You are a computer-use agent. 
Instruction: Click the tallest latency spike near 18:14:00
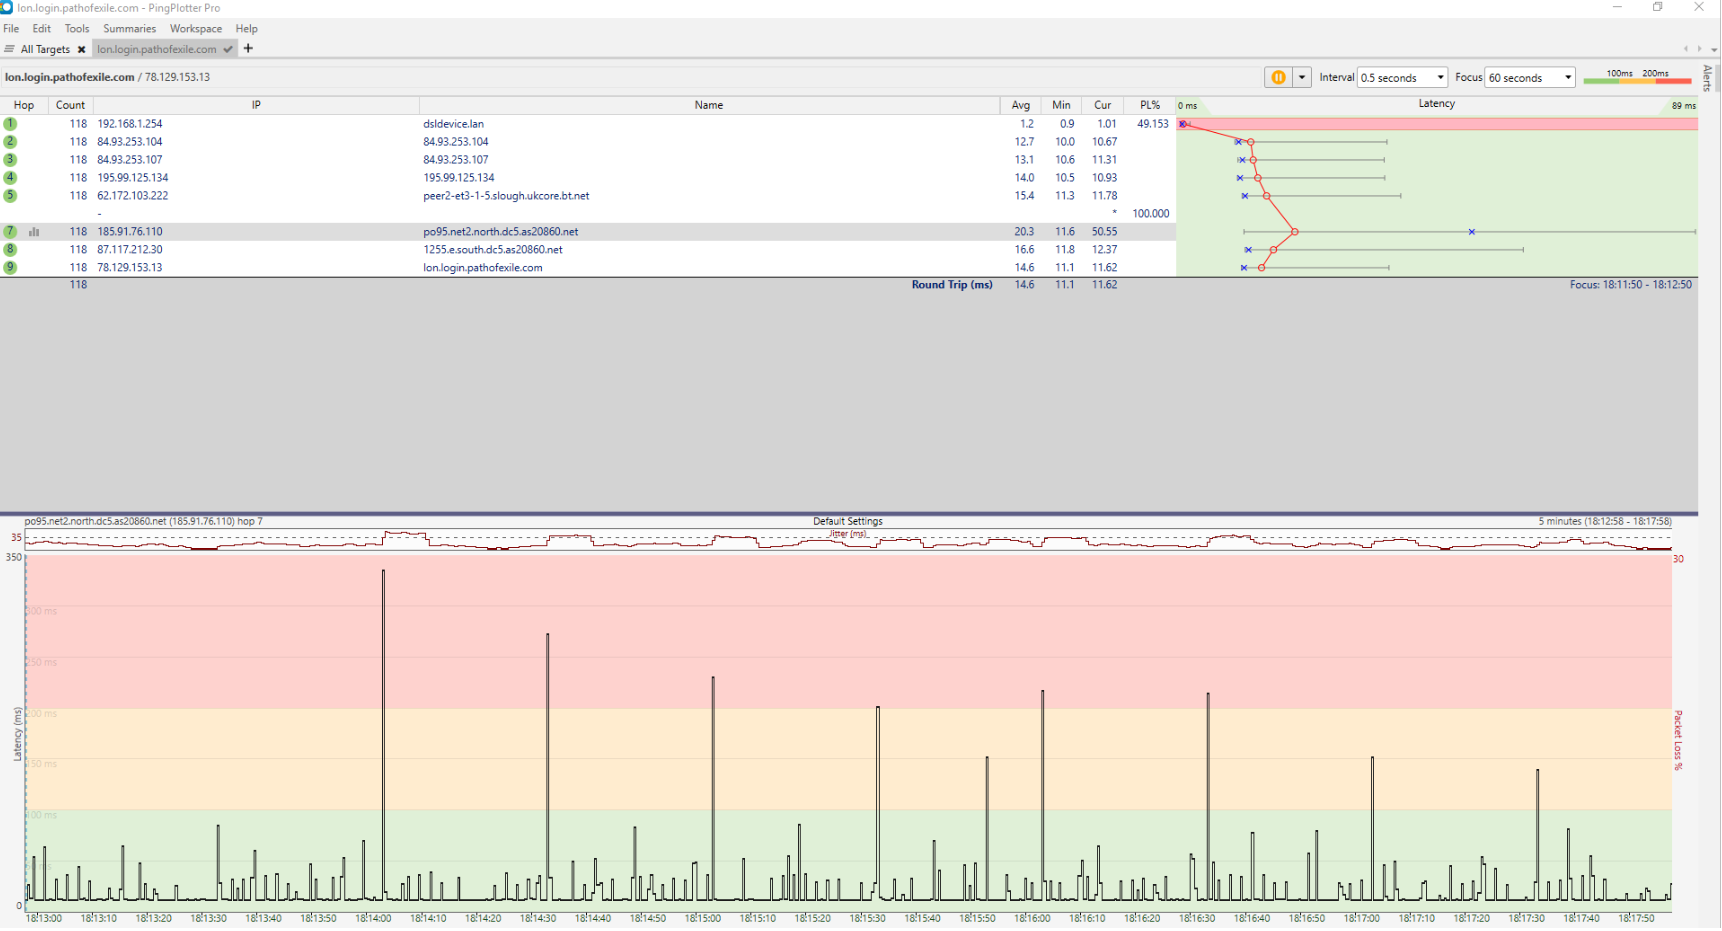click(x=383, y=734)
